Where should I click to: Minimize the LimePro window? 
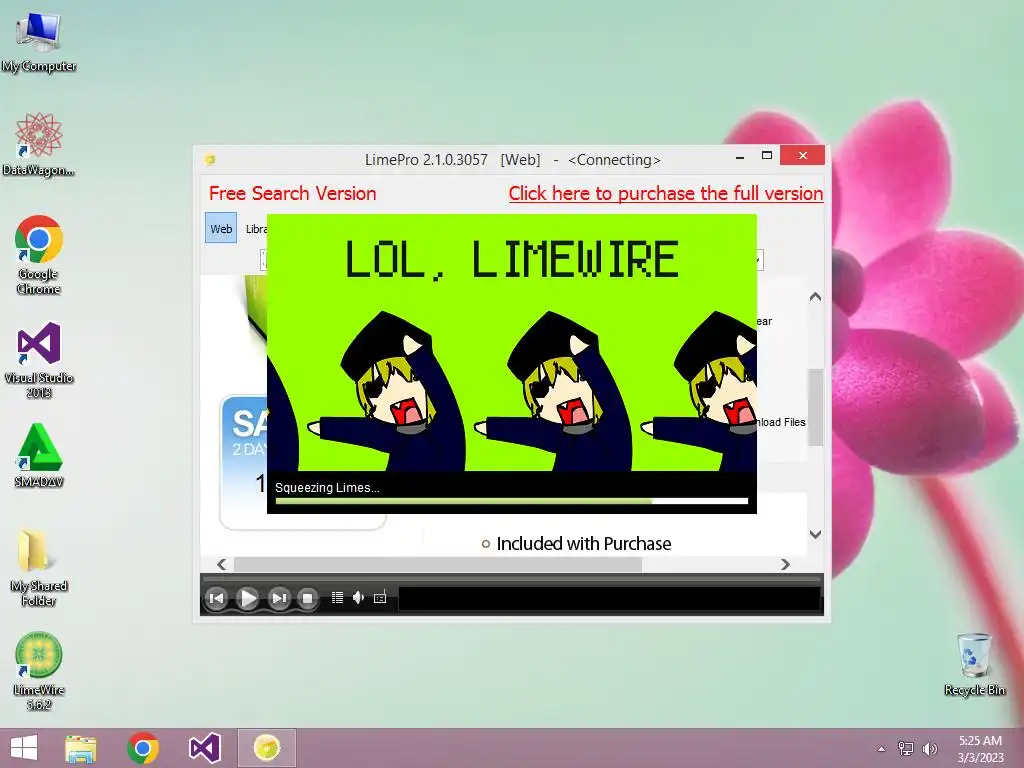click(740, 157)
